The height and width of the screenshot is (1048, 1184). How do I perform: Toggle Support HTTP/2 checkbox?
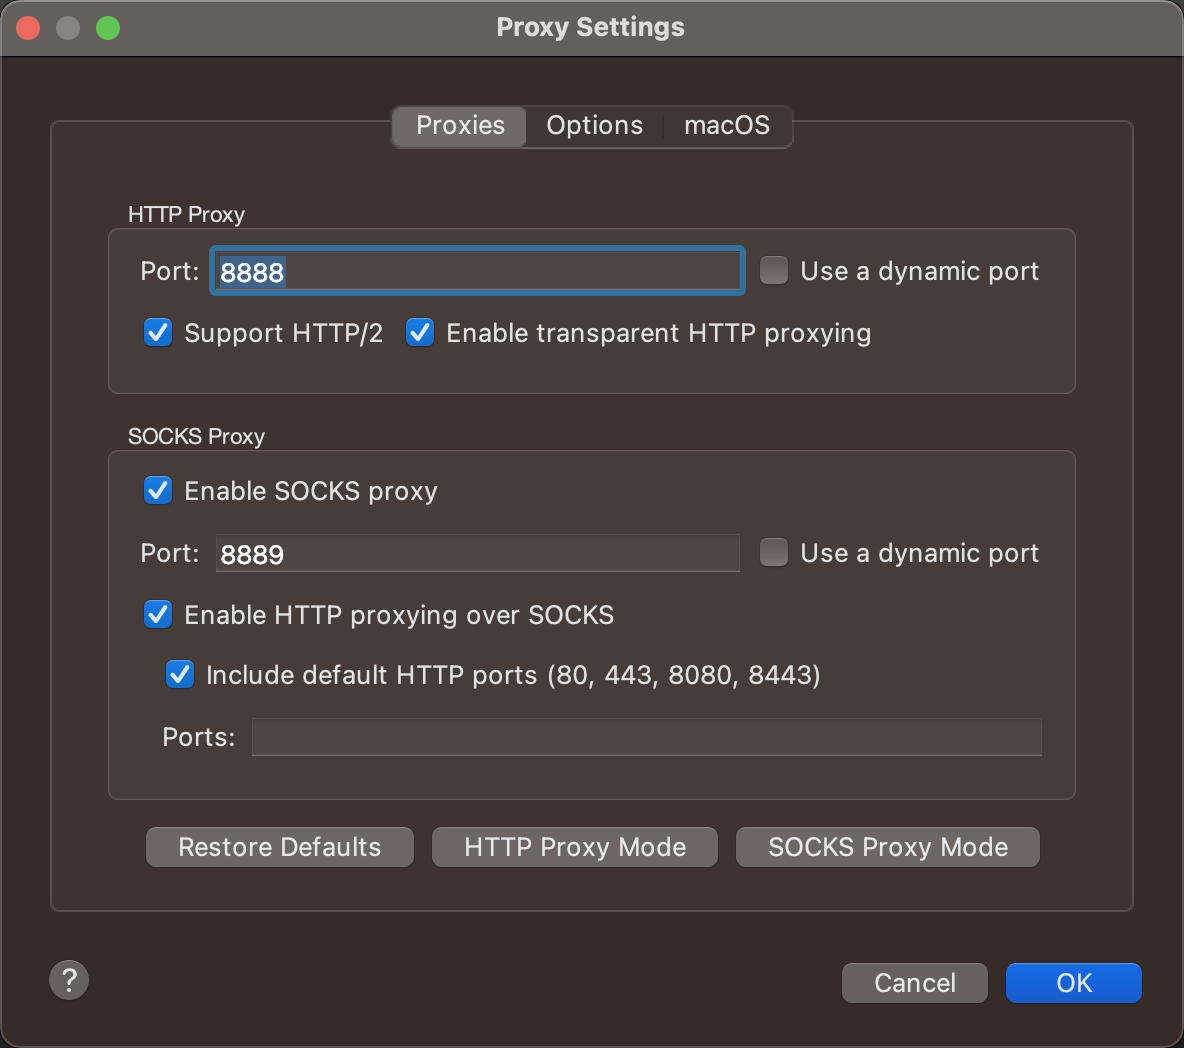(158, 332)
